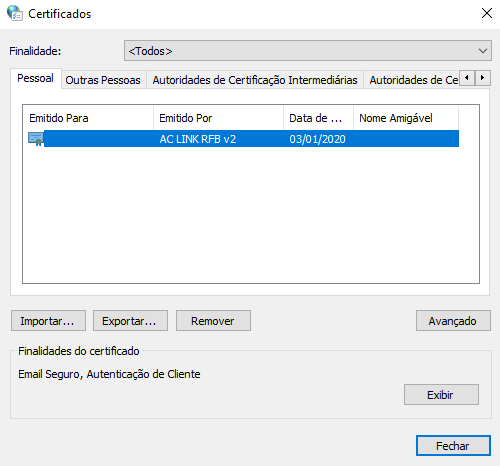Click the Remover button
Screen dimensions: 500x466
[213, 321]
